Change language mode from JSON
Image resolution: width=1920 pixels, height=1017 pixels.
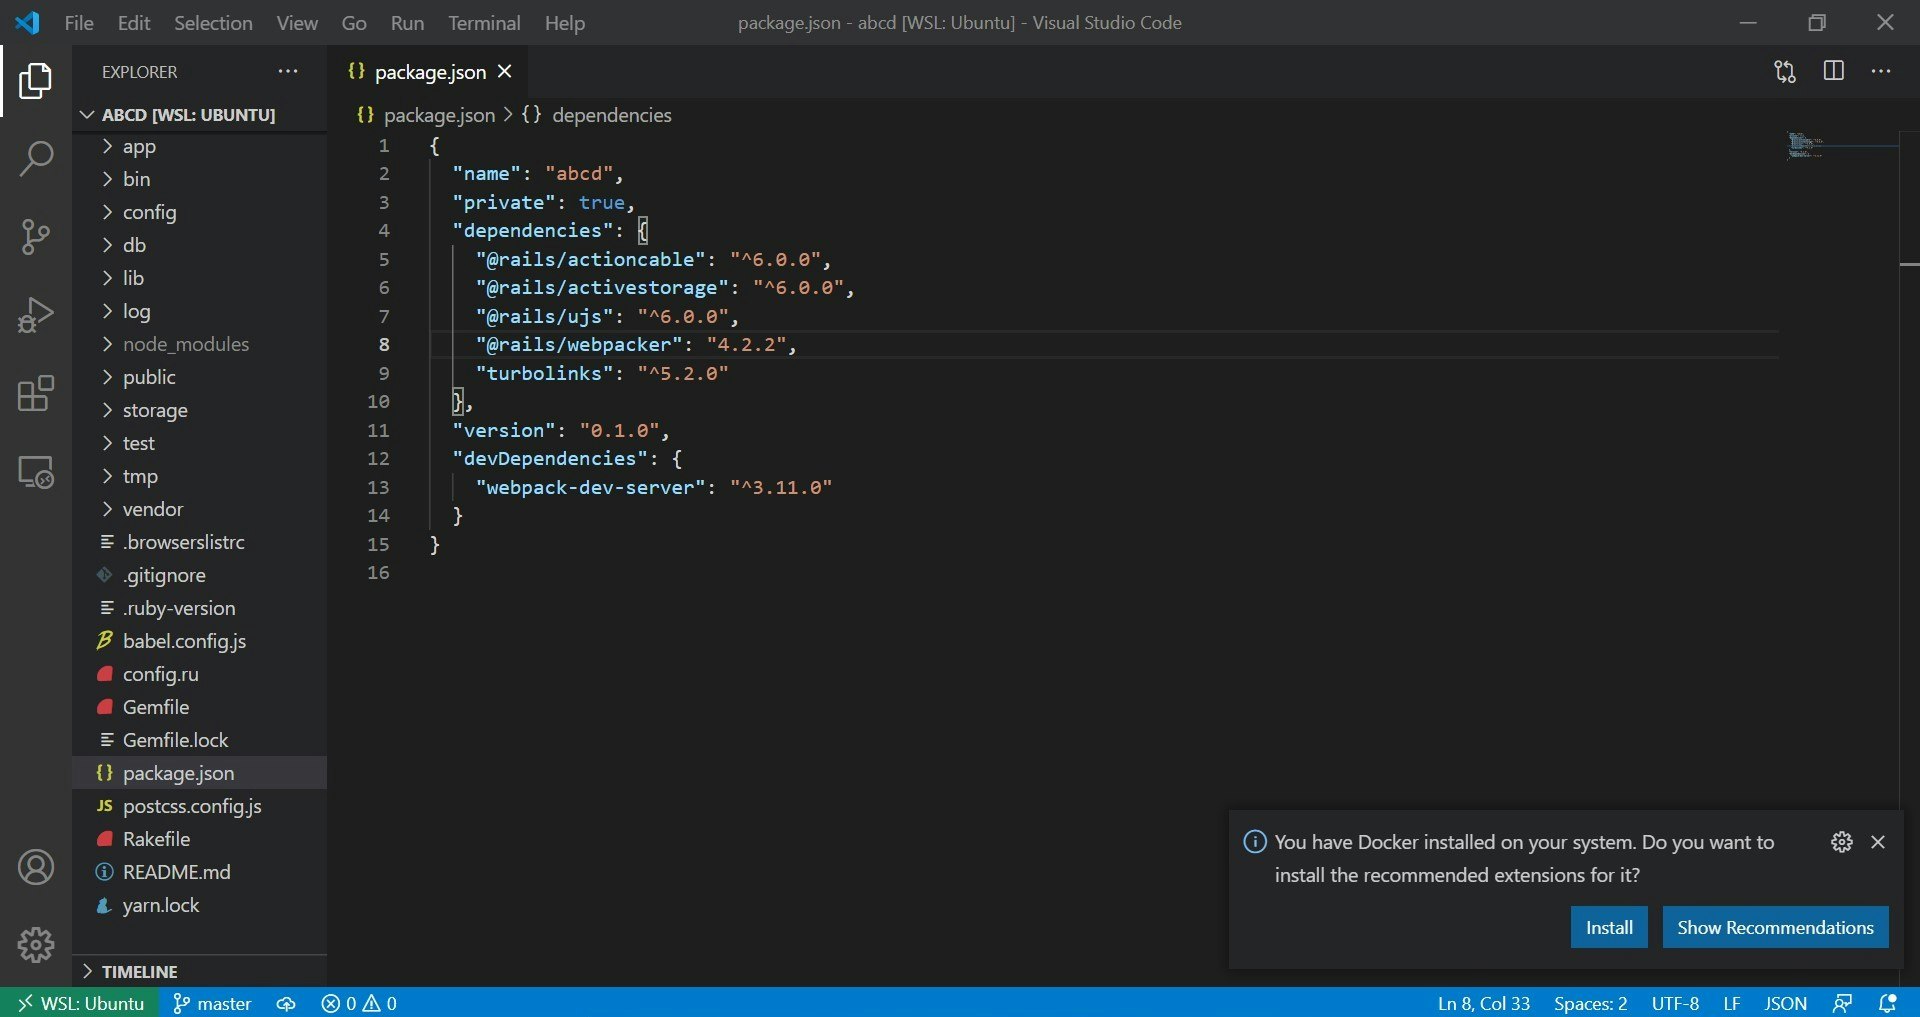1785,1003
